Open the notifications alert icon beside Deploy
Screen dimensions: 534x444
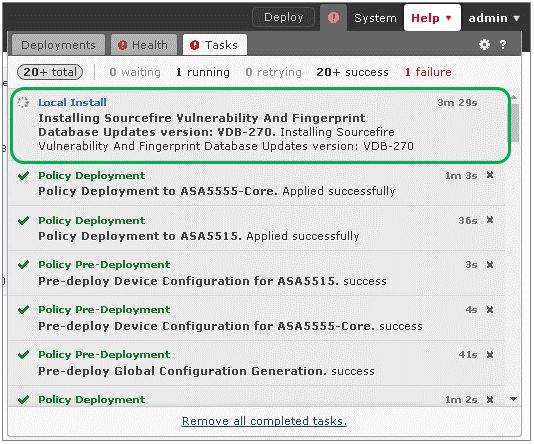[x=333, y=17]
